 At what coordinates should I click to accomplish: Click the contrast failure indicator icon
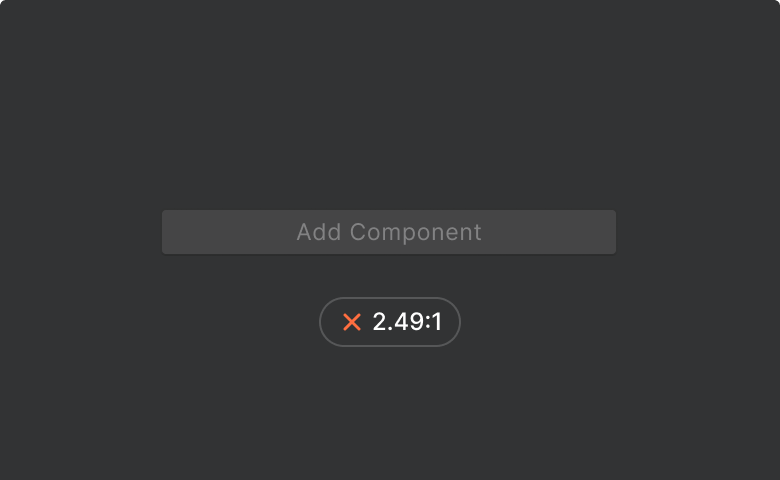coord(351,322)
